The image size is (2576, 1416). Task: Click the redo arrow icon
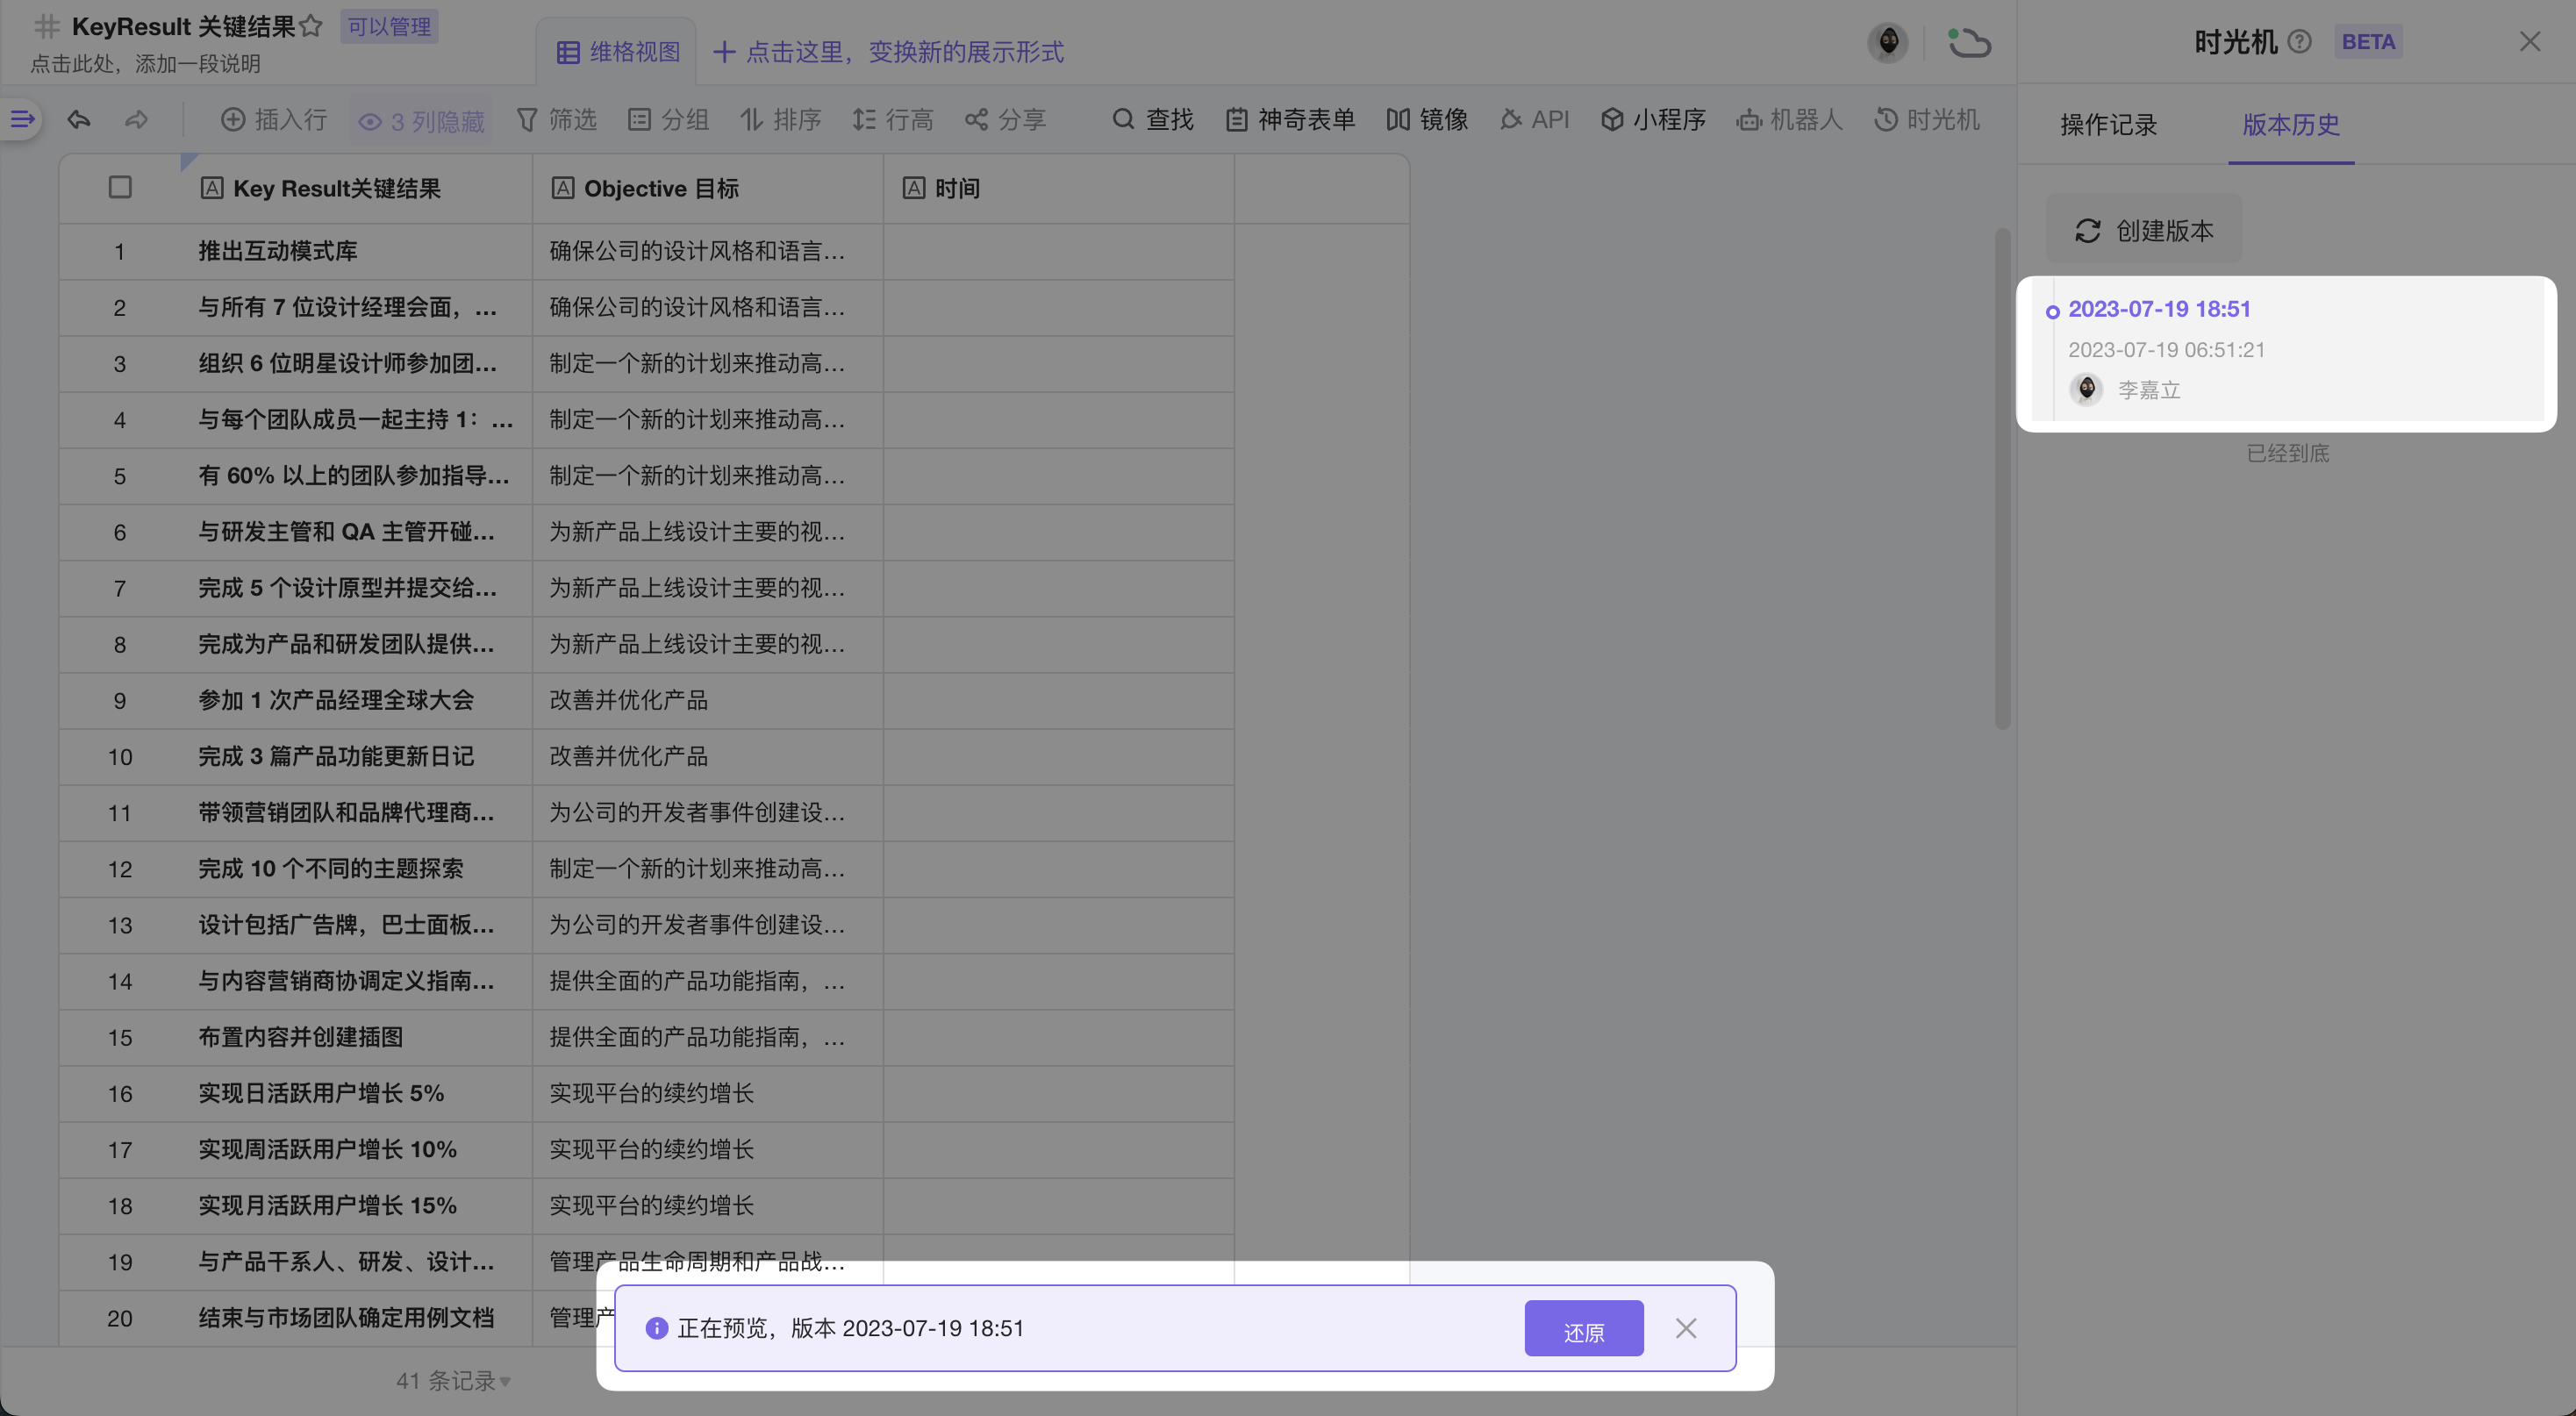(136, 121)
